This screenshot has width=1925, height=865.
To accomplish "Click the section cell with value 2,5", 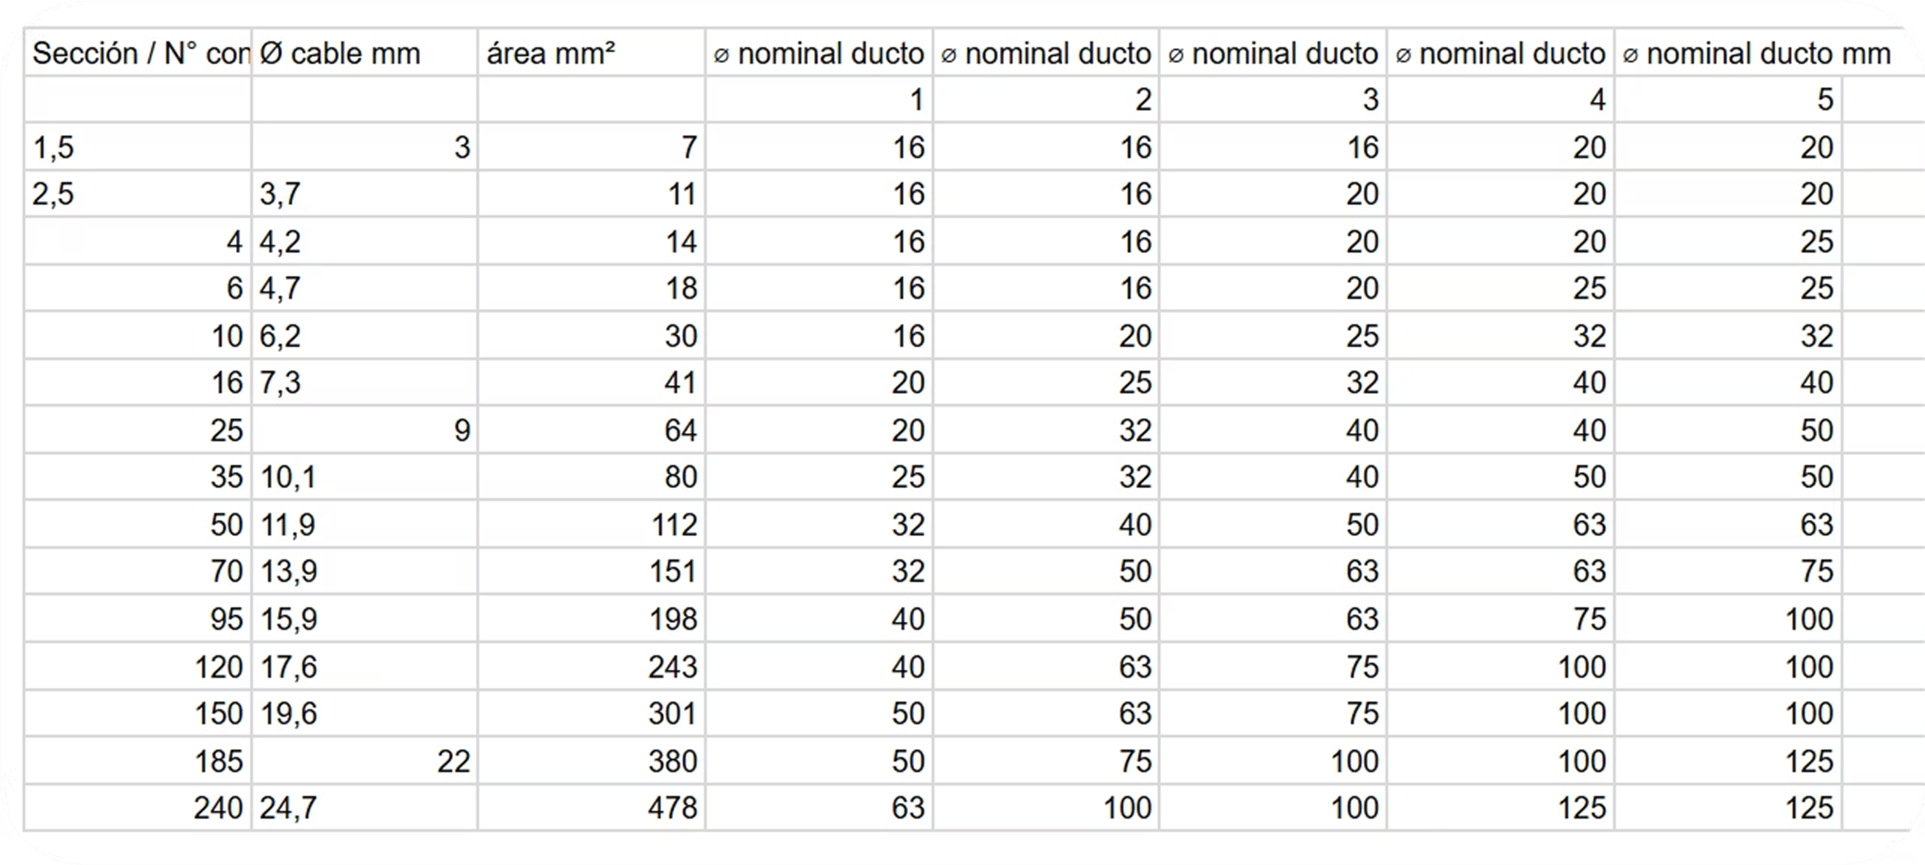I will [138, 194].
